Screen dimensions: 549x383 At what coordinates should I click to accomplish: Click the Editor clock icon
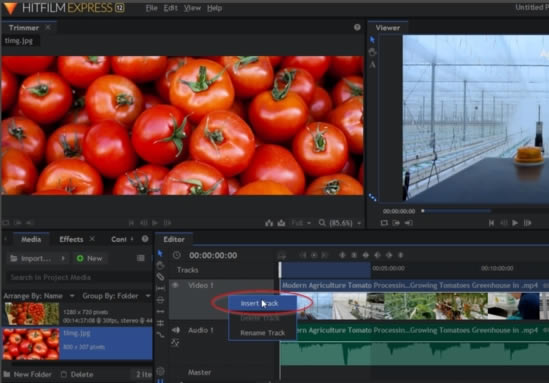[176, 255]
